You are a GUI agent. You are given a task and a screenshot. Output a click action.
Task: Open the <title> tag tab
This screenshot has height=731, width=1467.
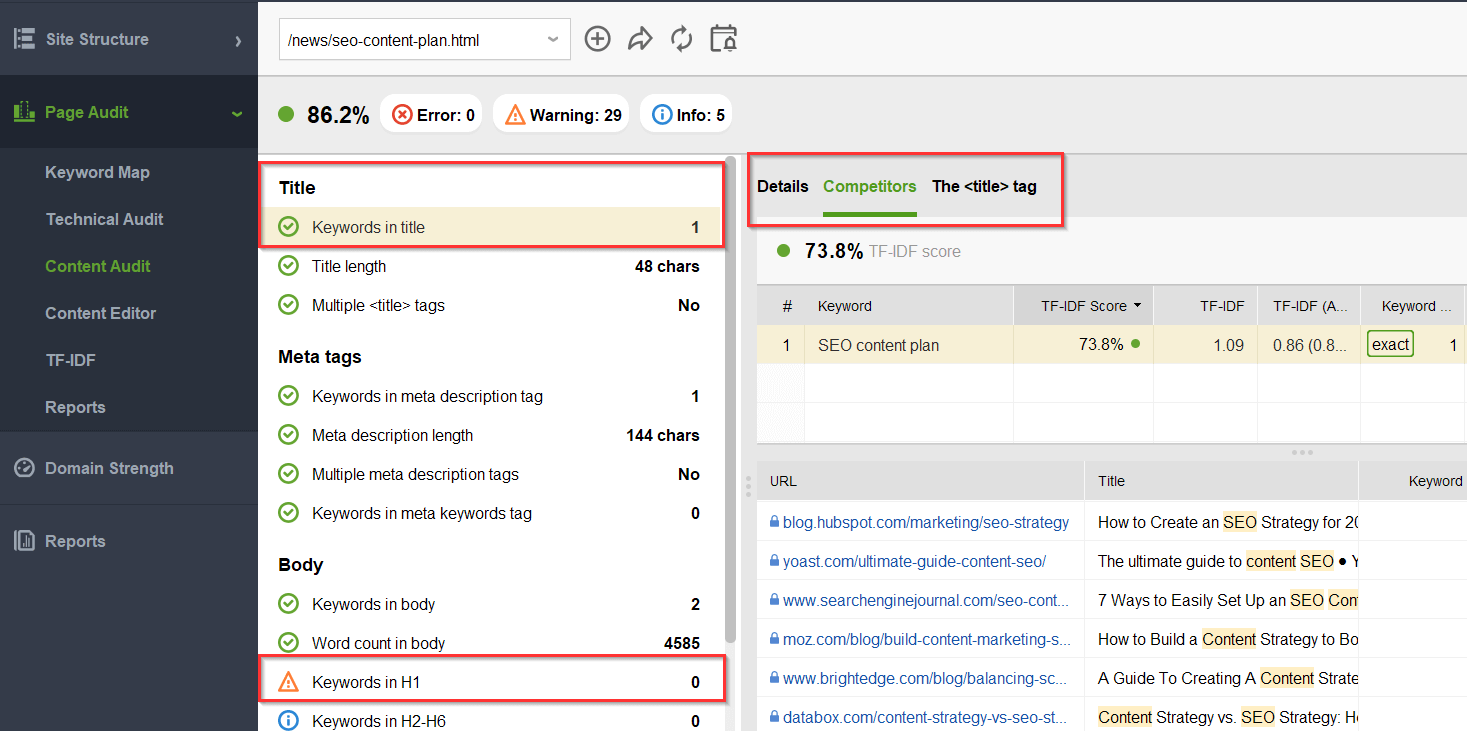[x=984, y=186]
